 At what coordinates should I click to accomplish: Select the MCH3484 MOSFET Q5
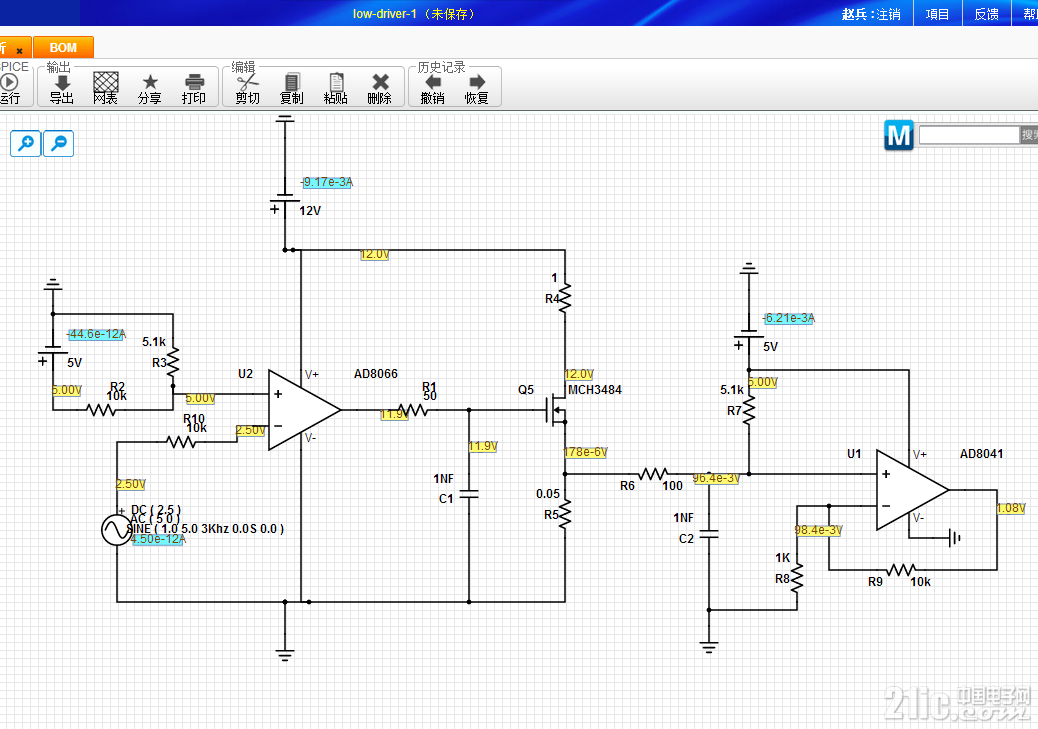(557, 411)
